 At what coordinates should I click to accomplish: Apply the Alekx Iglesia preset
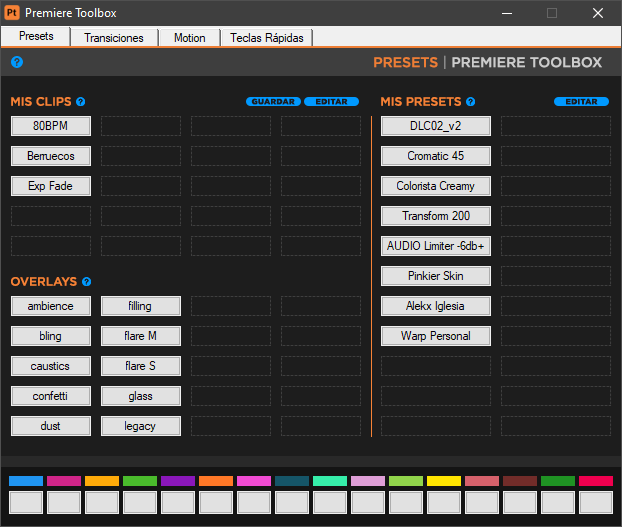point(436,306)
